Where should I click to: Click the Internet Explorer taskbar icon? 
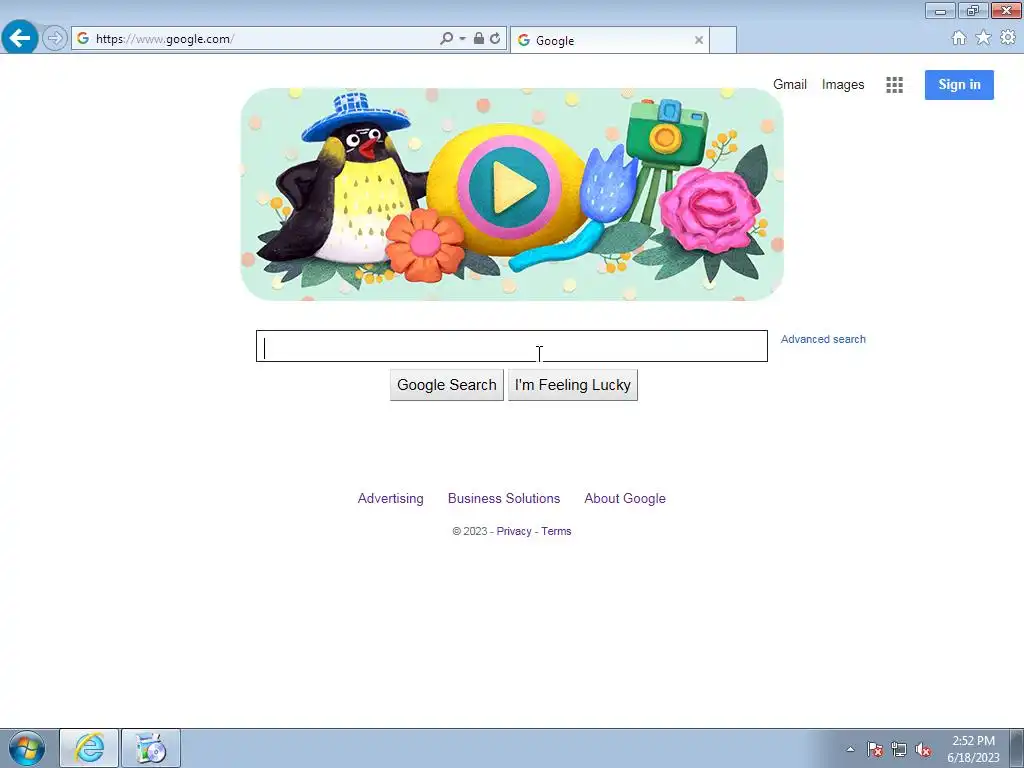coord(89,748)
